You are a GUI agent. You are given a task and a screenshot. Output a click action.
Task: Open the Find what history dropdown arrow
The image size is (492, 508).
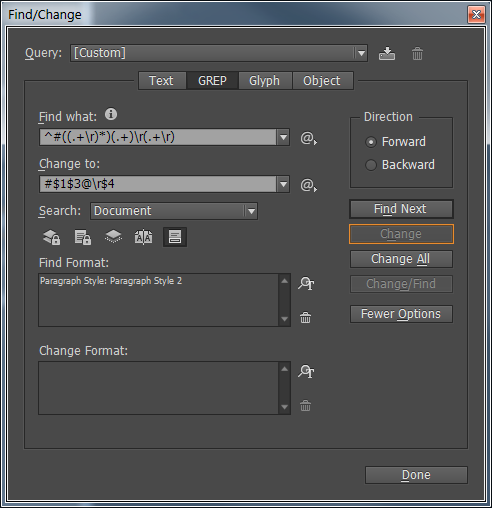283,137
